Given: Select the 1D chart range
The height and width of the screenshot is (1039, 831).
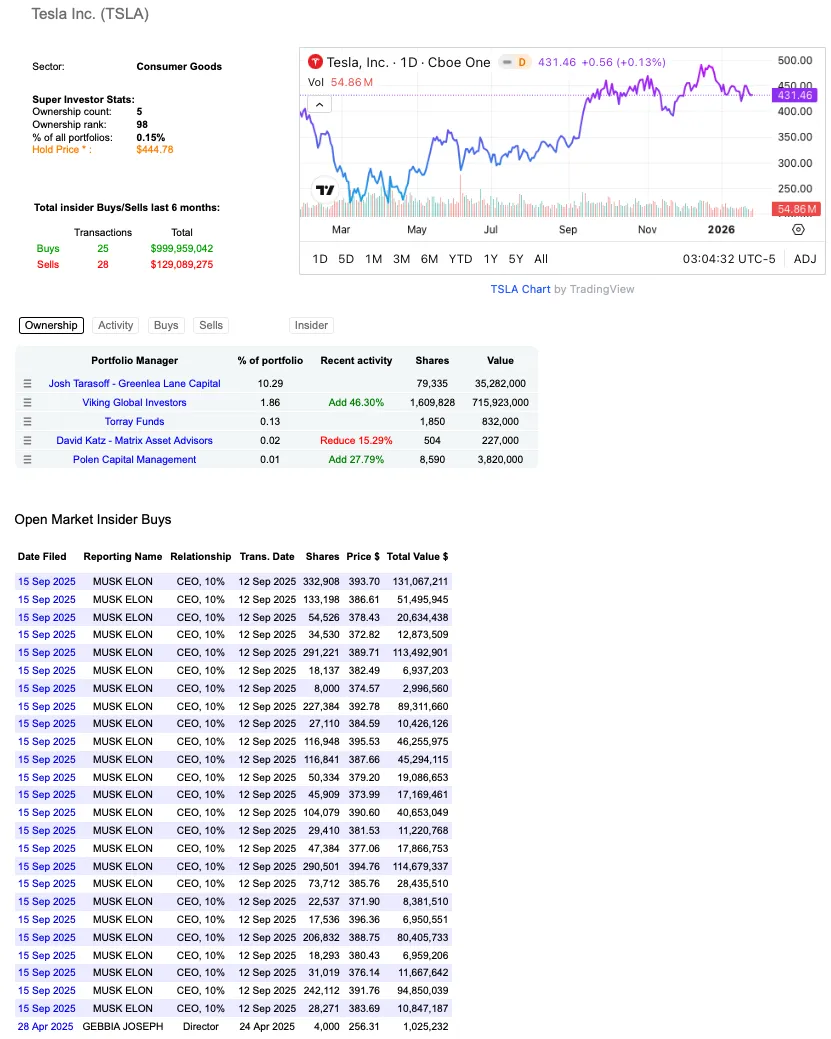Looking at the screenshot, I should click(320, 259).
